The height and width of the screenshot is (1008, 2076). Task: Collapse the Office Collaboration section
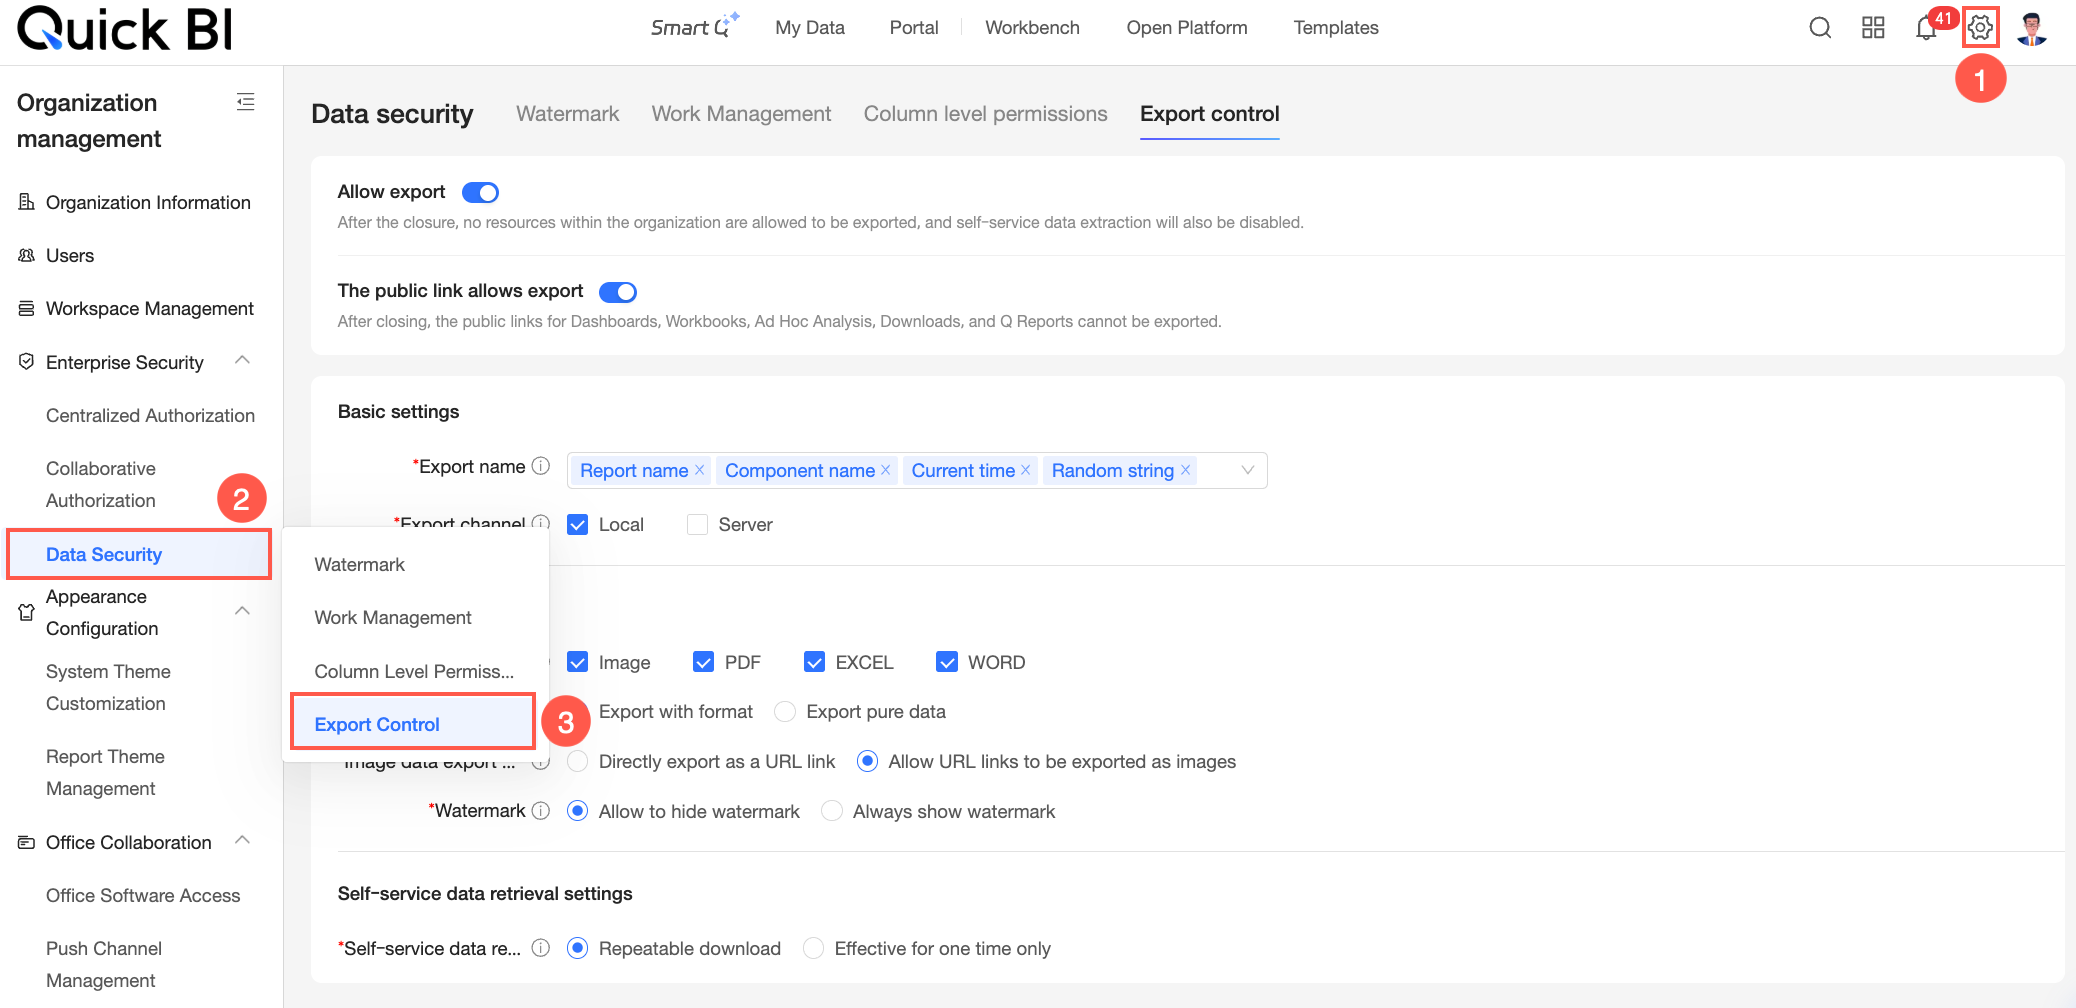[x=242, y=840]
